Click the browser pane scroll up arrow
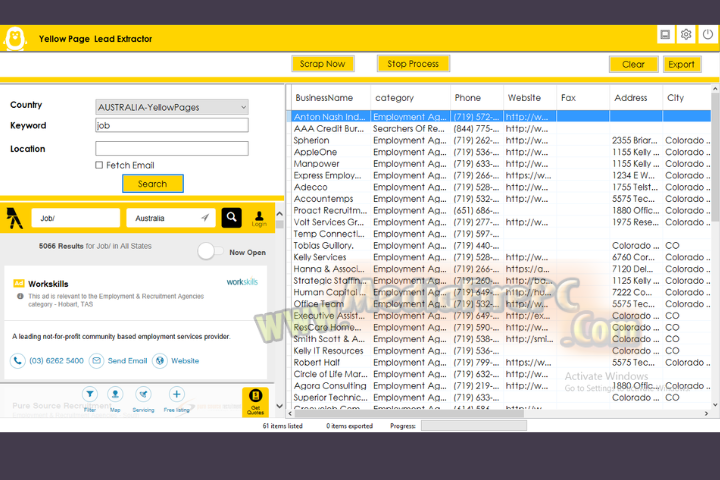This screenshot has width=720, height=480. pos(279,214)
